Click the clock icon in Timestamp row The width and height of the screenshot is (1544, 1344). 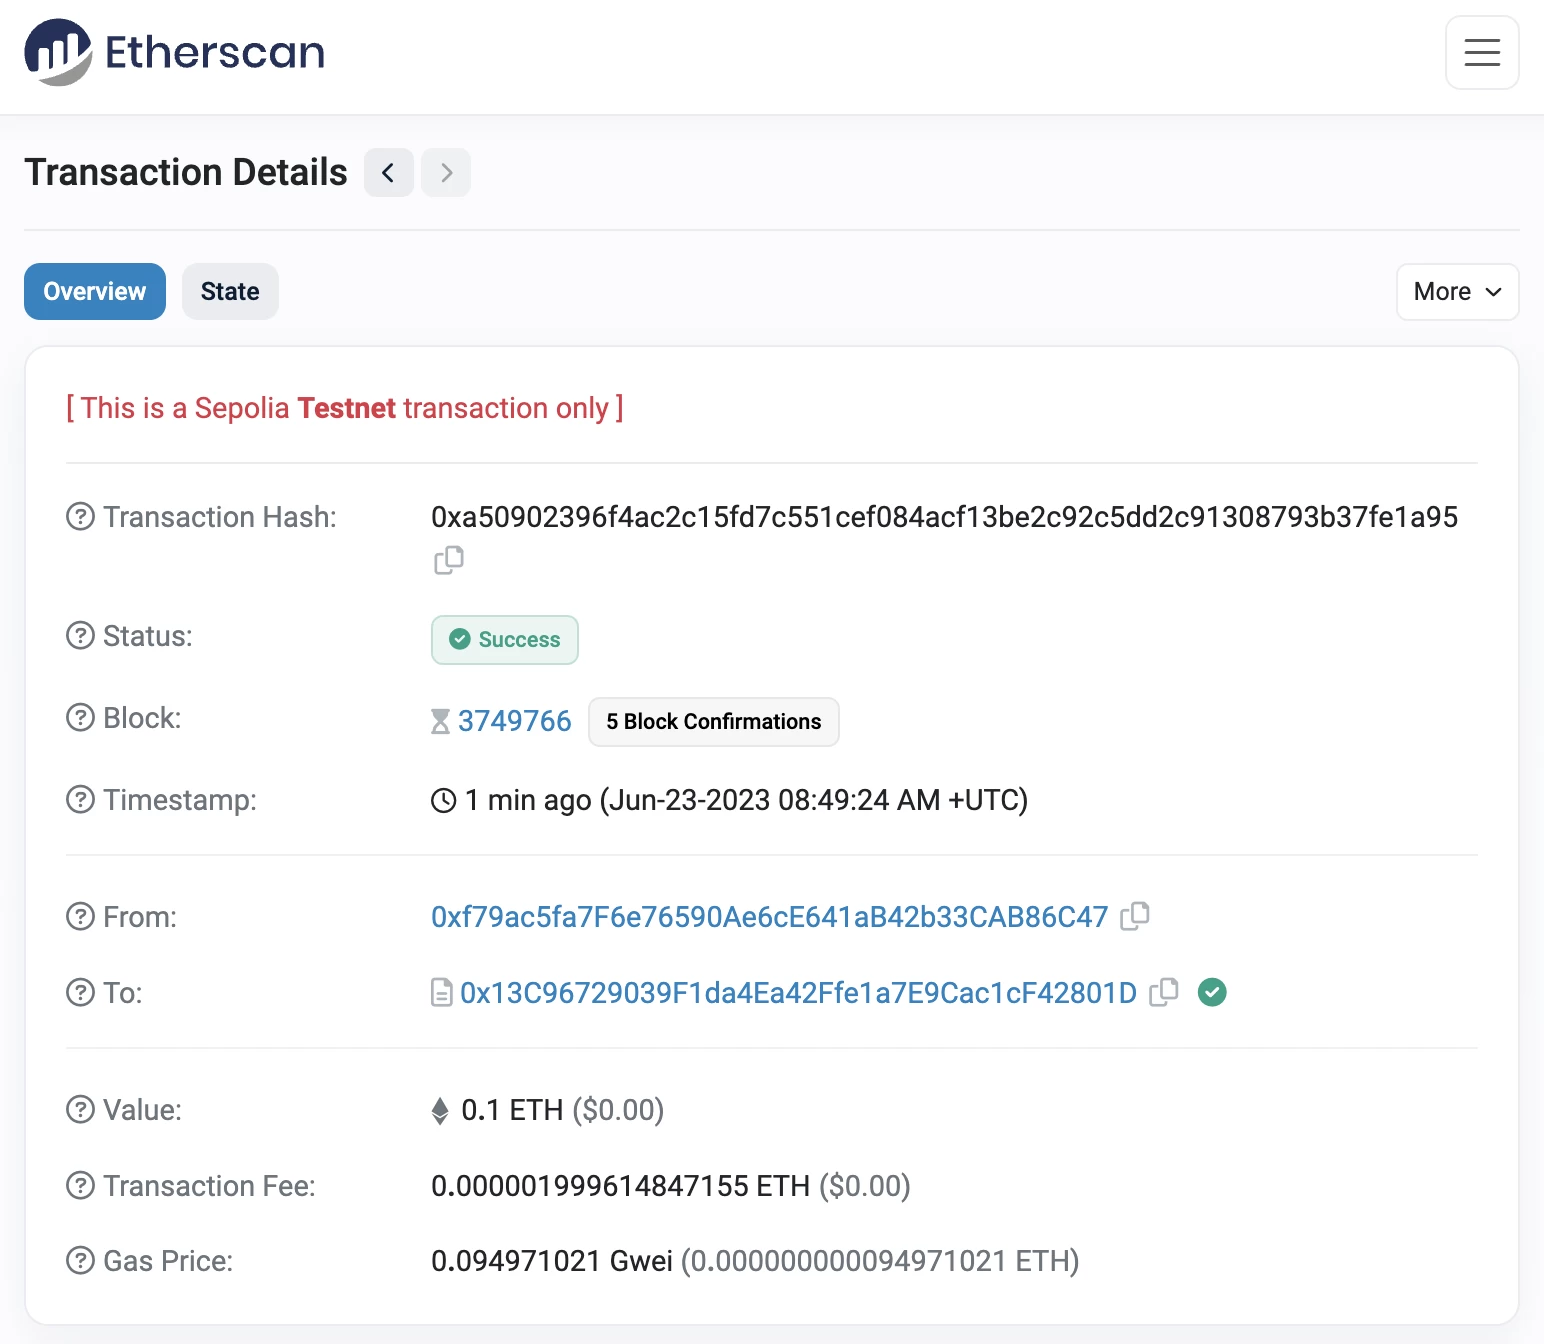[x=444, y=800]
